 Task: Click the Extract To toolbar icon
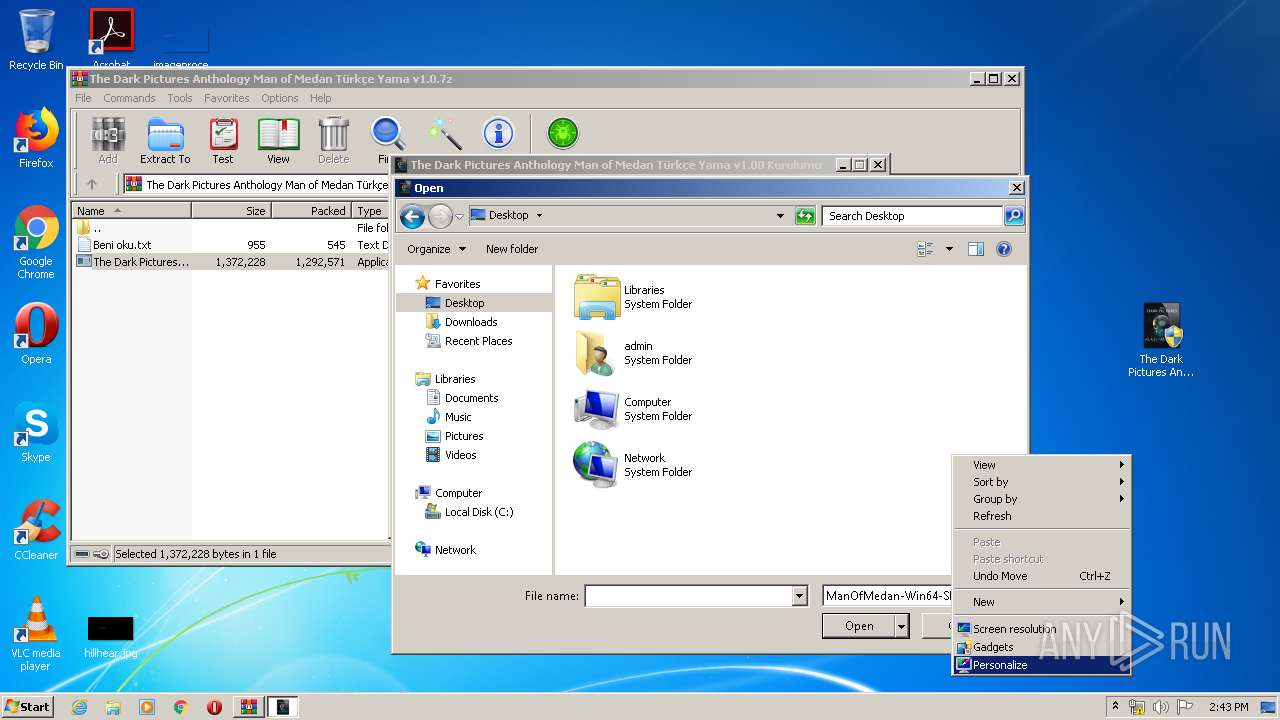tap(165, 140)
